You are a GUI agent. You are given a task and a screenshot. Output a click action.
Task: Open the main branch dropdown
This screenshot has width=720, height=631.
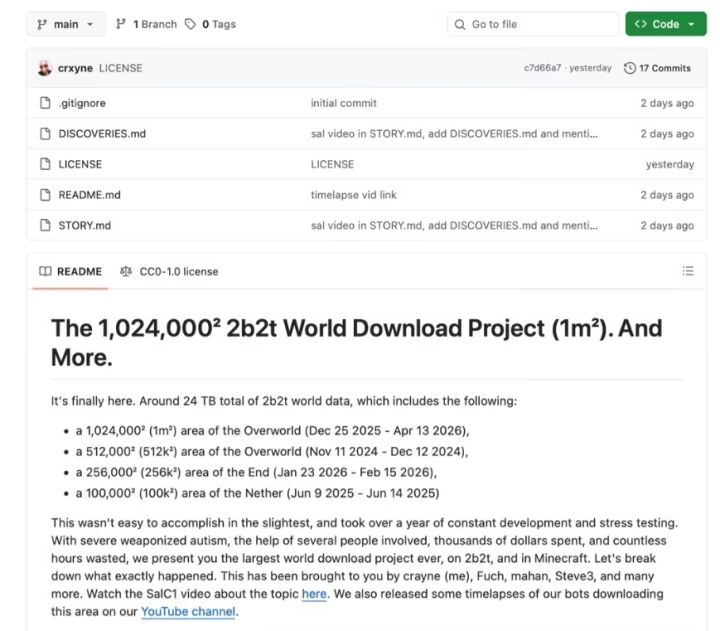(x=66, y=24)
